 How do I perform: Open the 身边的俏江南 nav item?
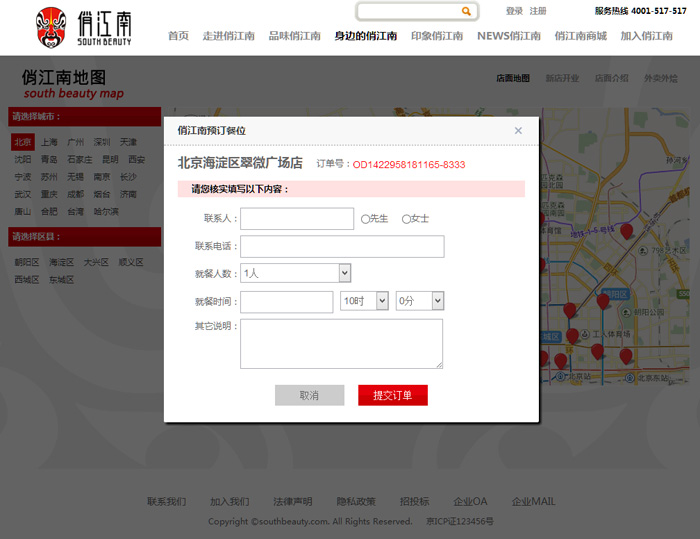click(x=366, y=36)
